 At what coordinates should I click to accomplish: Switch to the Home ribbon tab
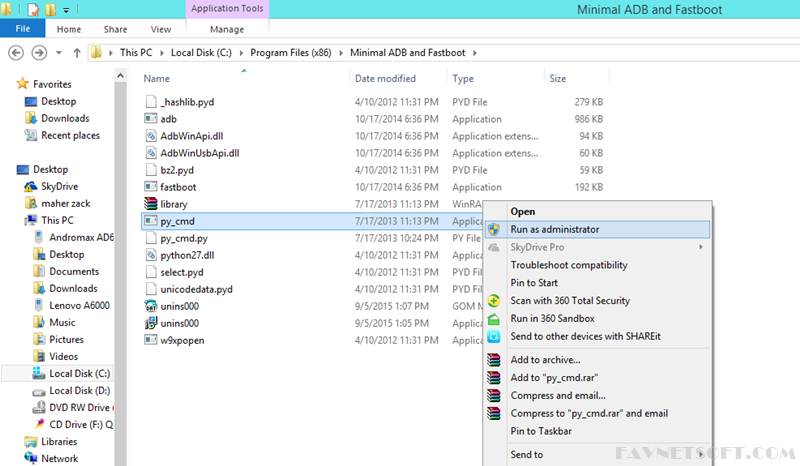click(x=69, y=29)
